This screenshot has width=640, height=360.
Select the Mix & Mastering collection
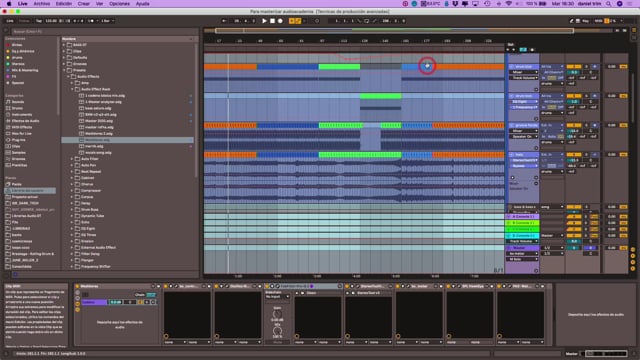point(24,70)
